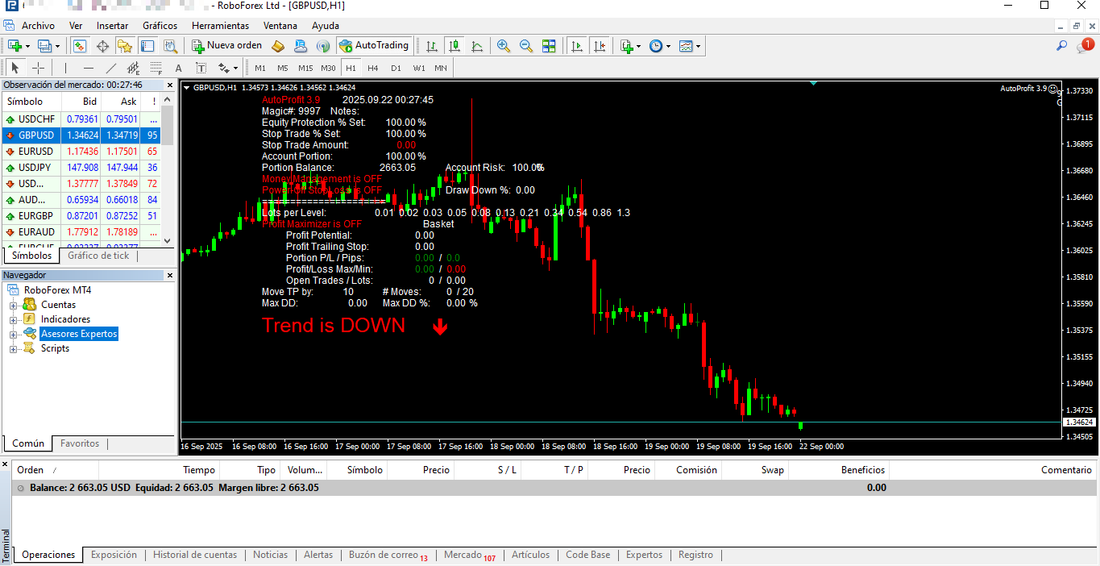Expand the Asesores Expertos tree node
Viewport: 1100px width, 566px height.
(x=13, y=334)
